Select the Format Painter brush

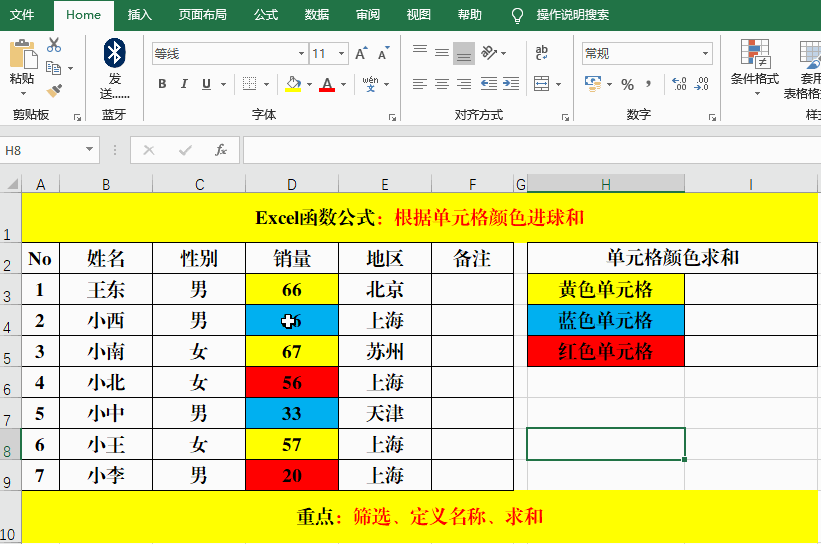[54, 90]
